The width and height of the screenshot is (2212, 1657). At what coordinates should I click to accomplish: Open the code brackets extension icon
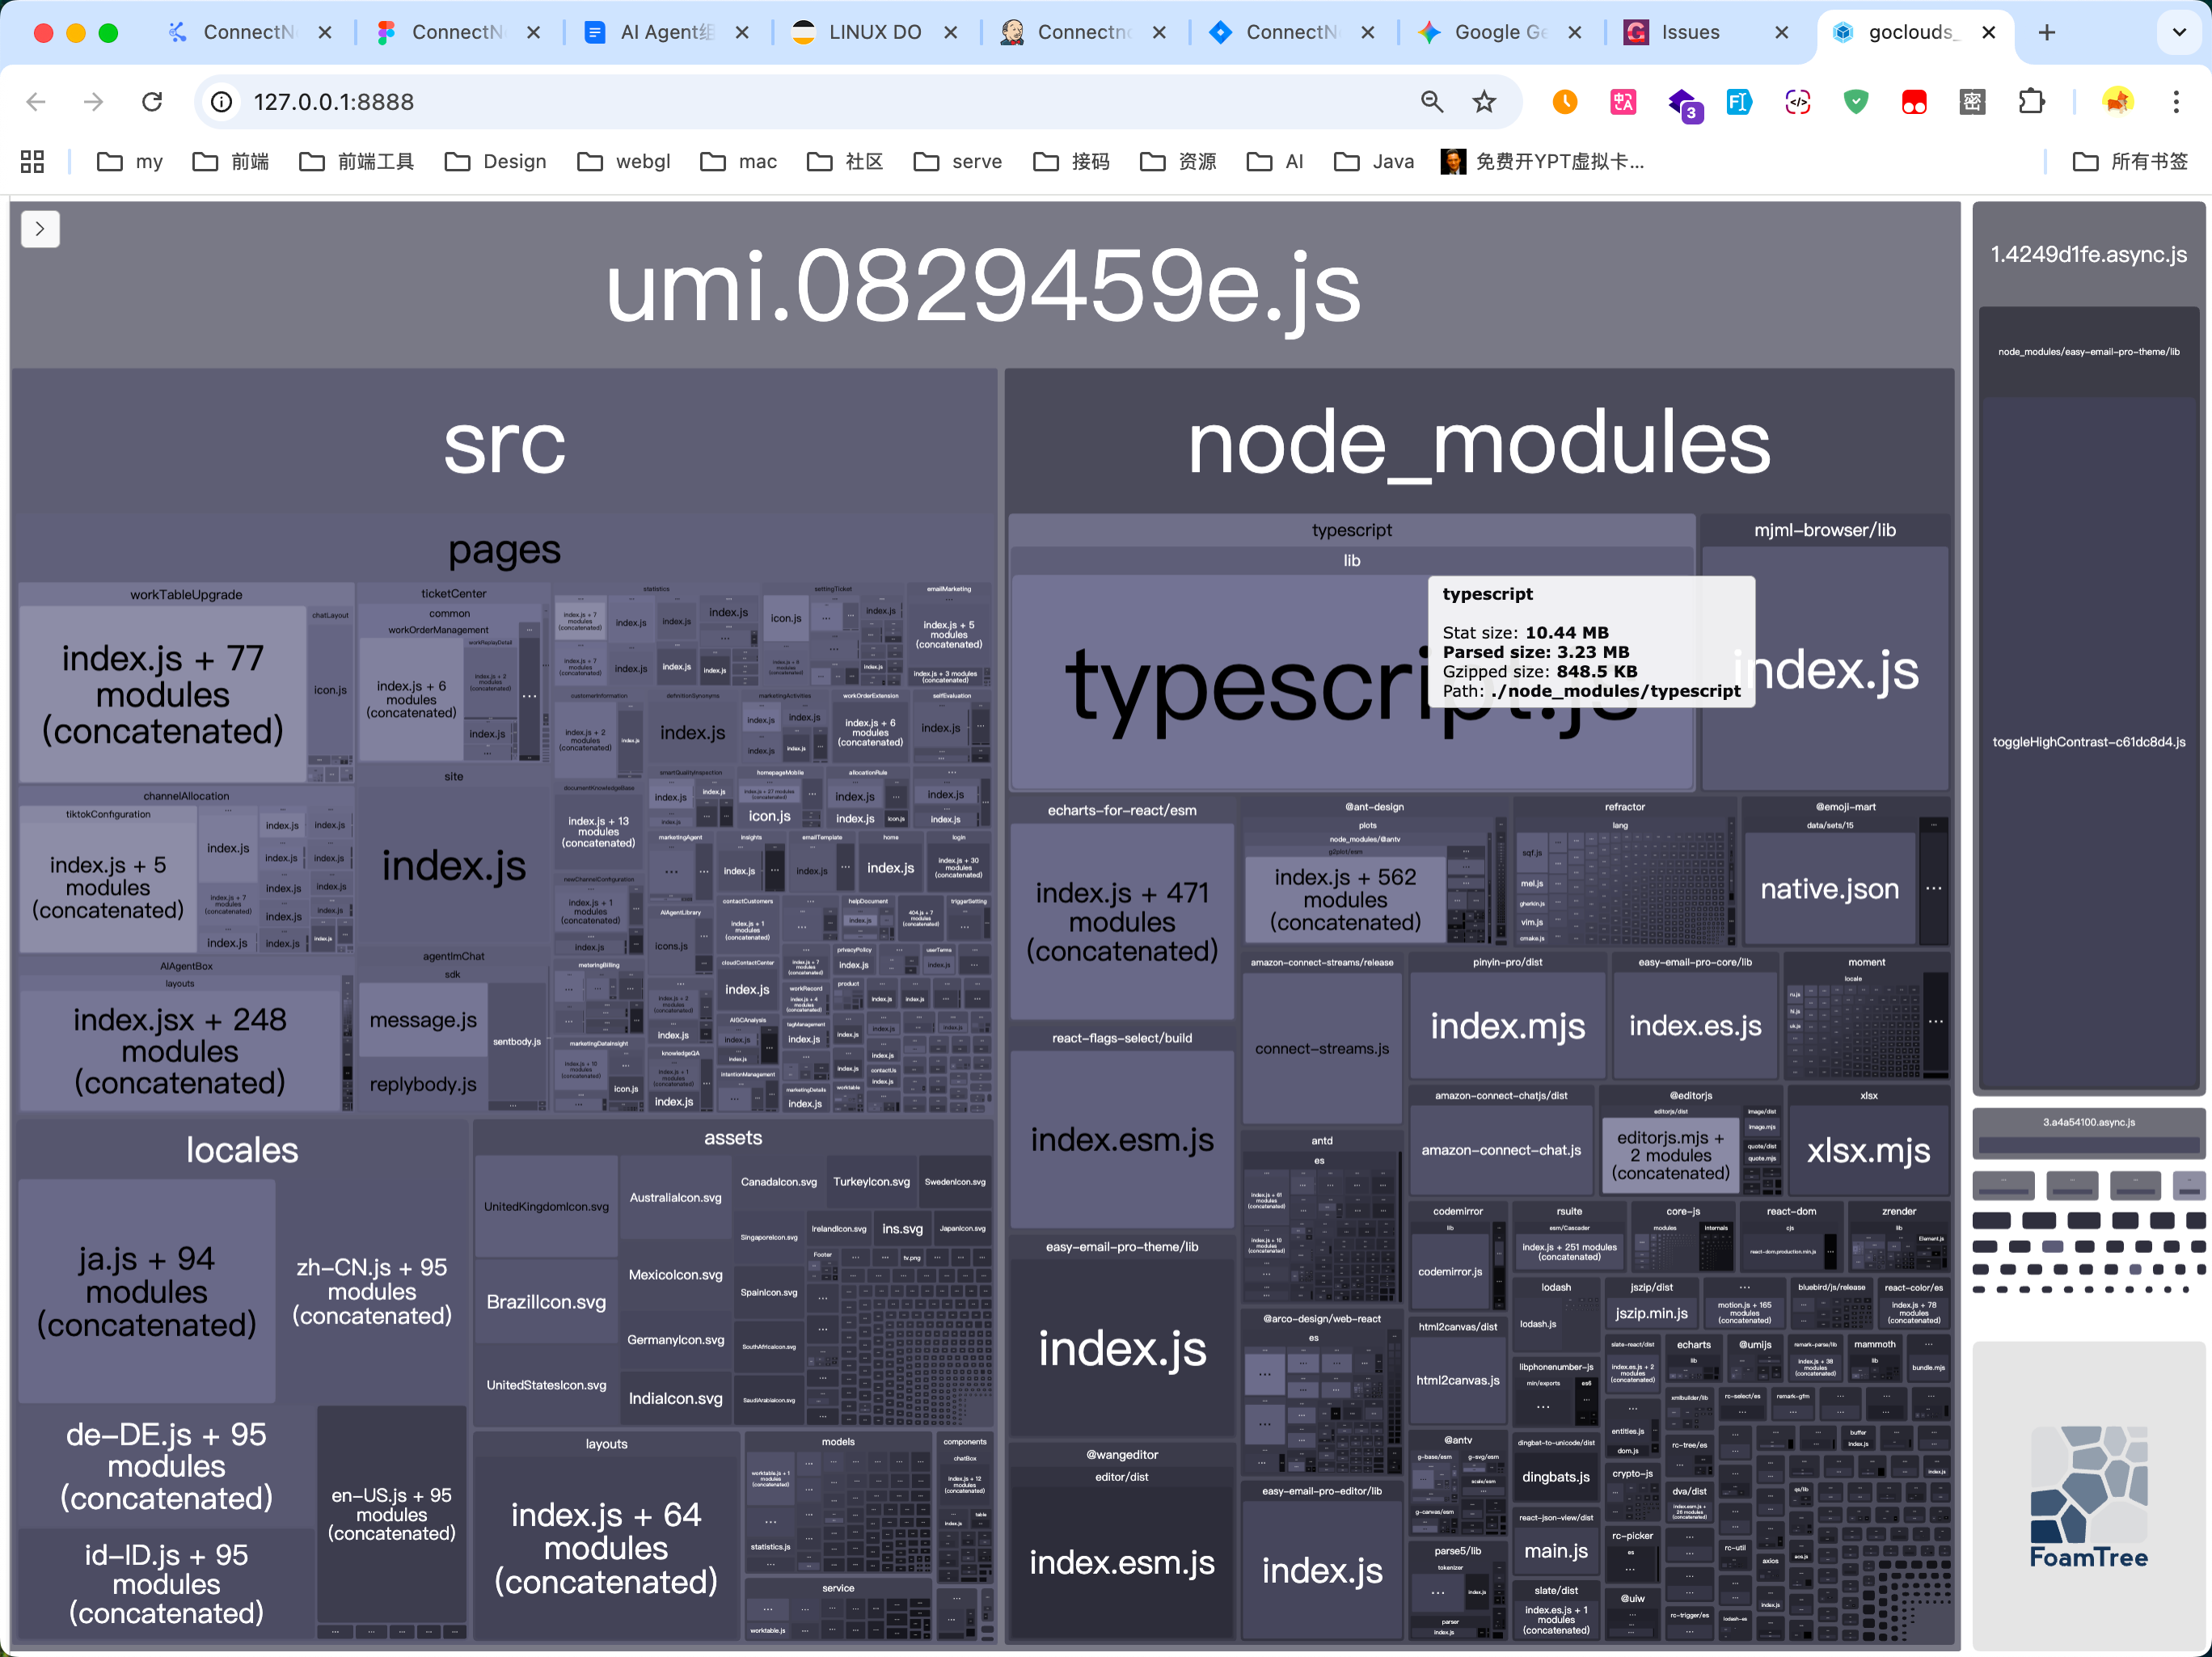[1798, 102]
